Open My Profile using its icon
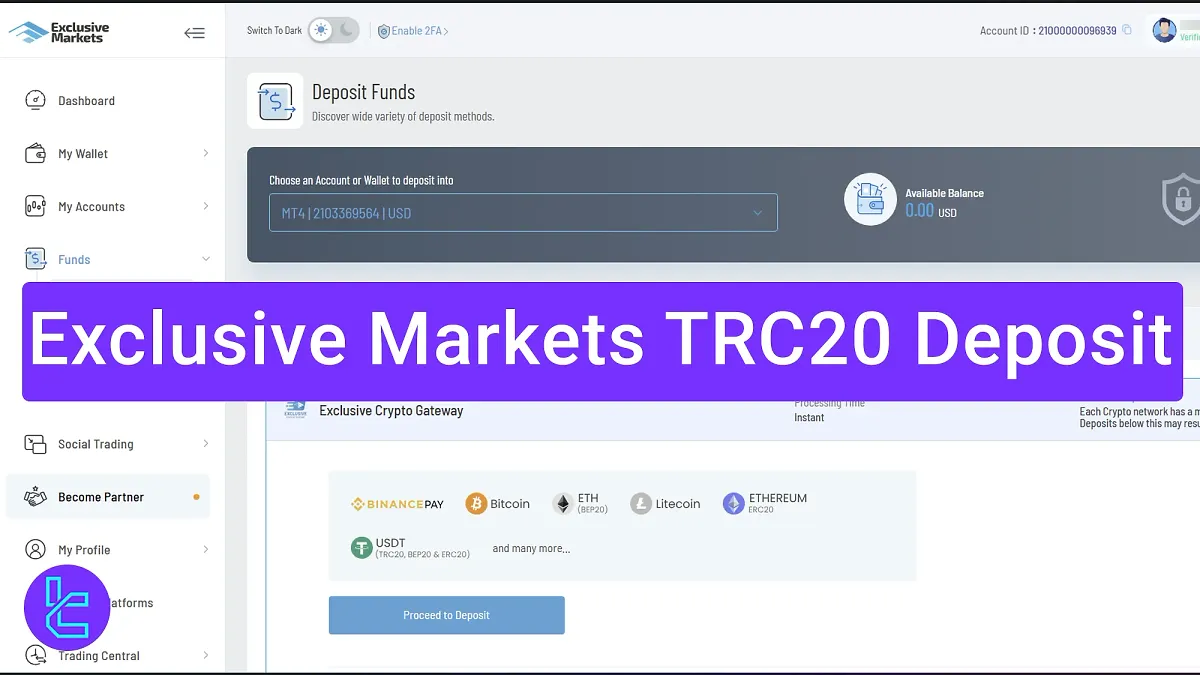The image size is (1200, 675). tap(36, 549)
